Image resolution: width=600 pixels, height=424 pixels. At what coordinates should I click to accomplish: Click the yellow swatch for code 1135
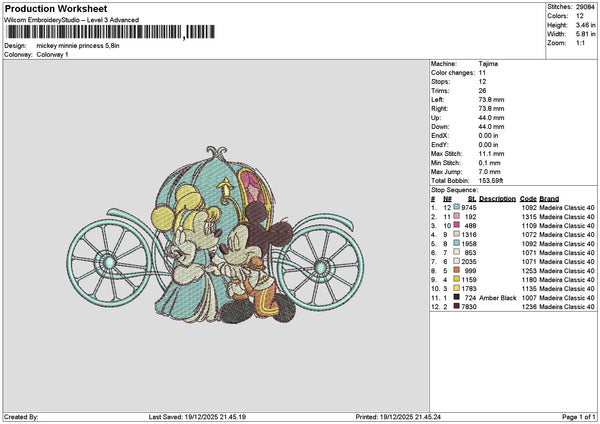(x=456, y=289)
